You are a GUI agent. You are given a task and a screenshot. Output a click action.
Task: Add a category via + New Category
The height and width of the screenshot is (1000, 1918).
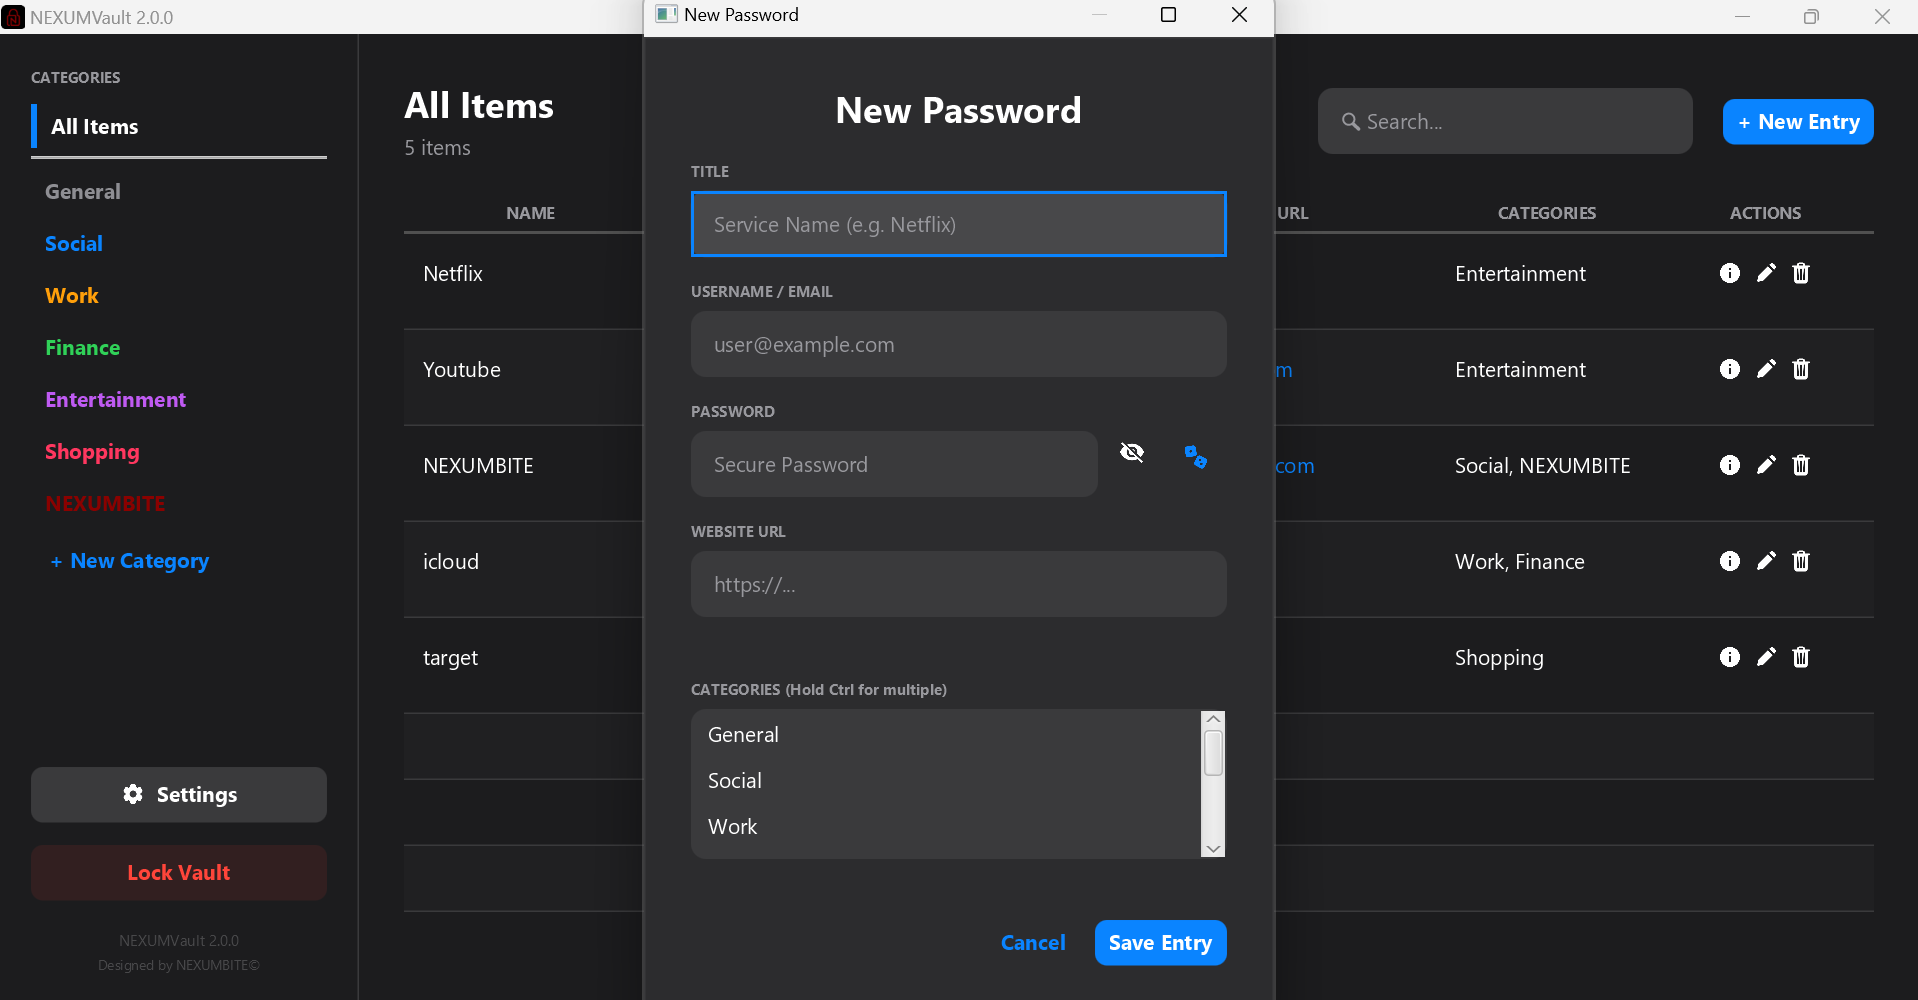(129, 561)
